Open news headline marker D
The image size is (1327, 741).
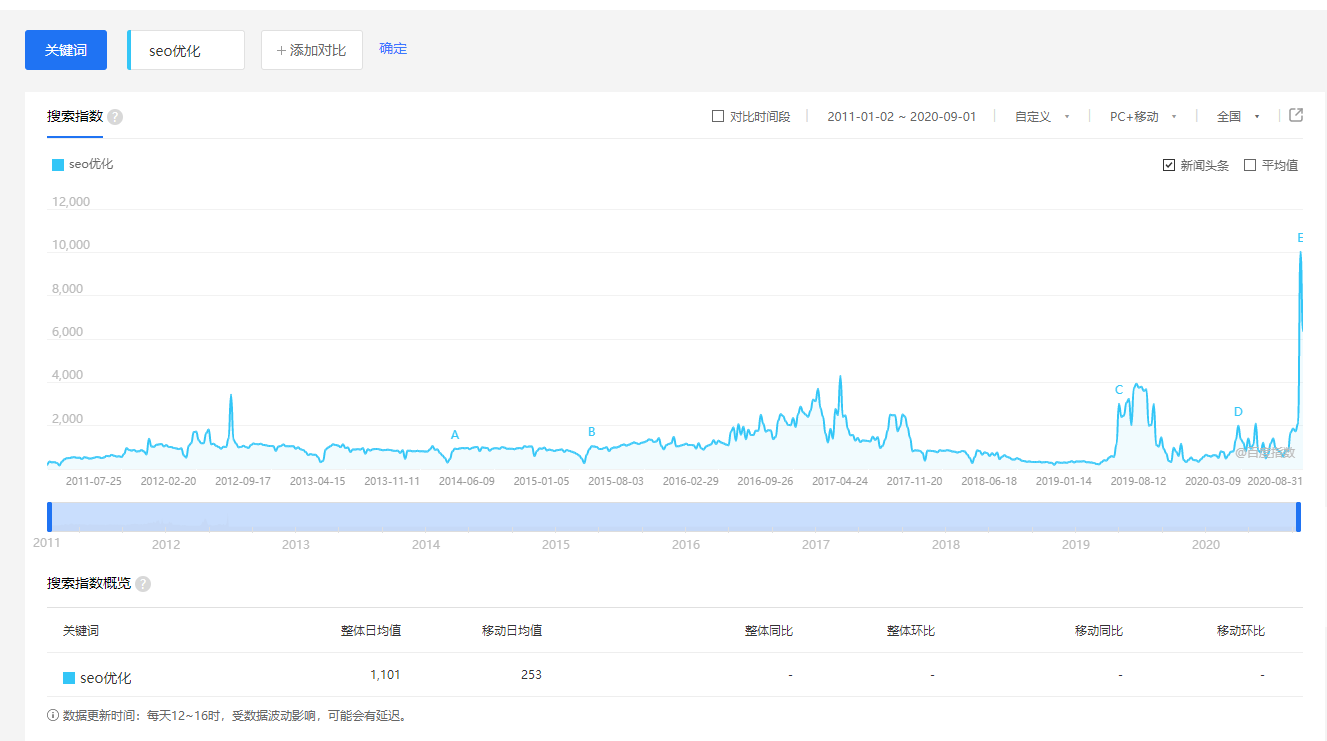tap(1238, 412)
